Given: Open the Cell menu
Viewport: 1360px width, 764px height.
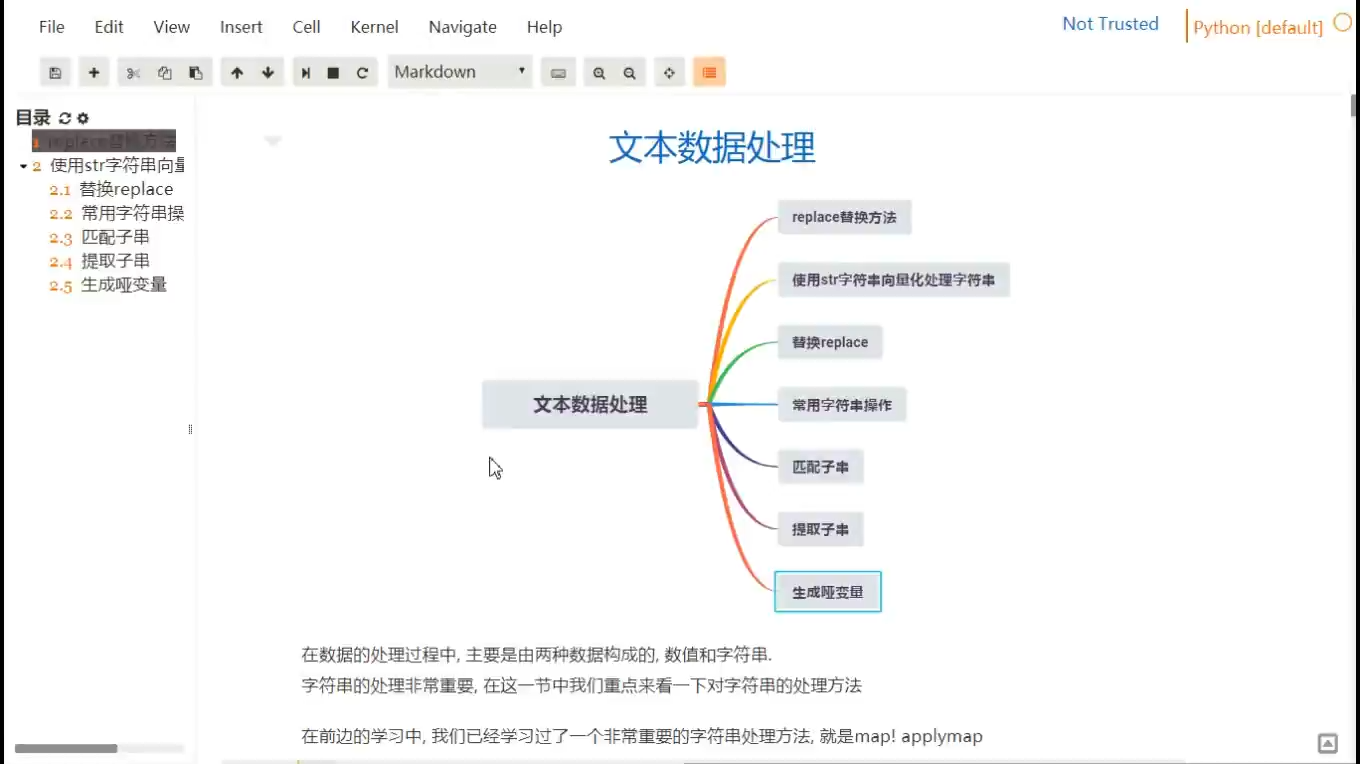Looking at the screenshot, I should 306,27.
